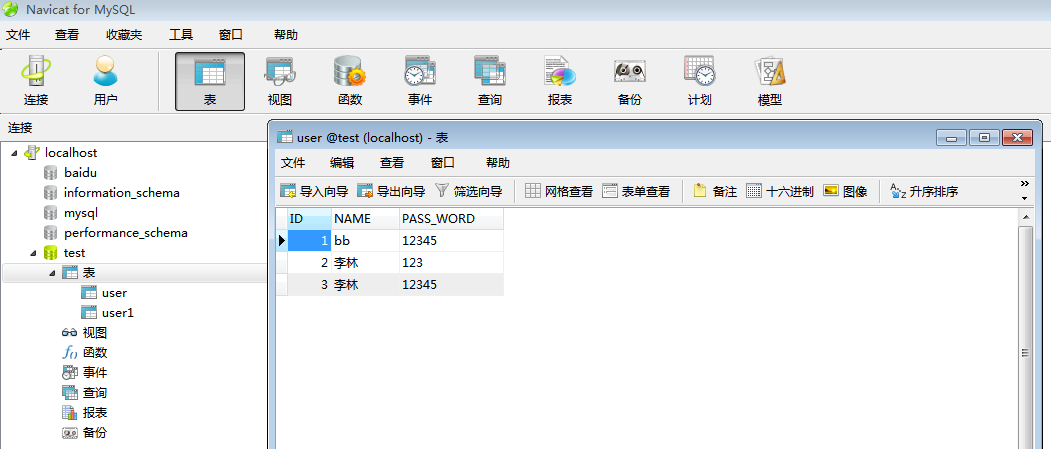The width and height of the screenshot is (1051, 449).
Task: Select the test database in tree
Action: (x=74, y=253)
